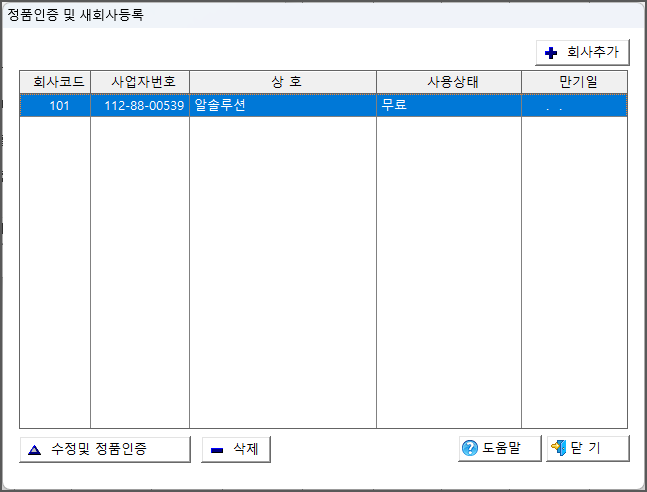Image resolution: width=647 pixels, height=492 pixels.
Task: Click the blue minus icon for 삭제
Action: [x=217, y=450]
